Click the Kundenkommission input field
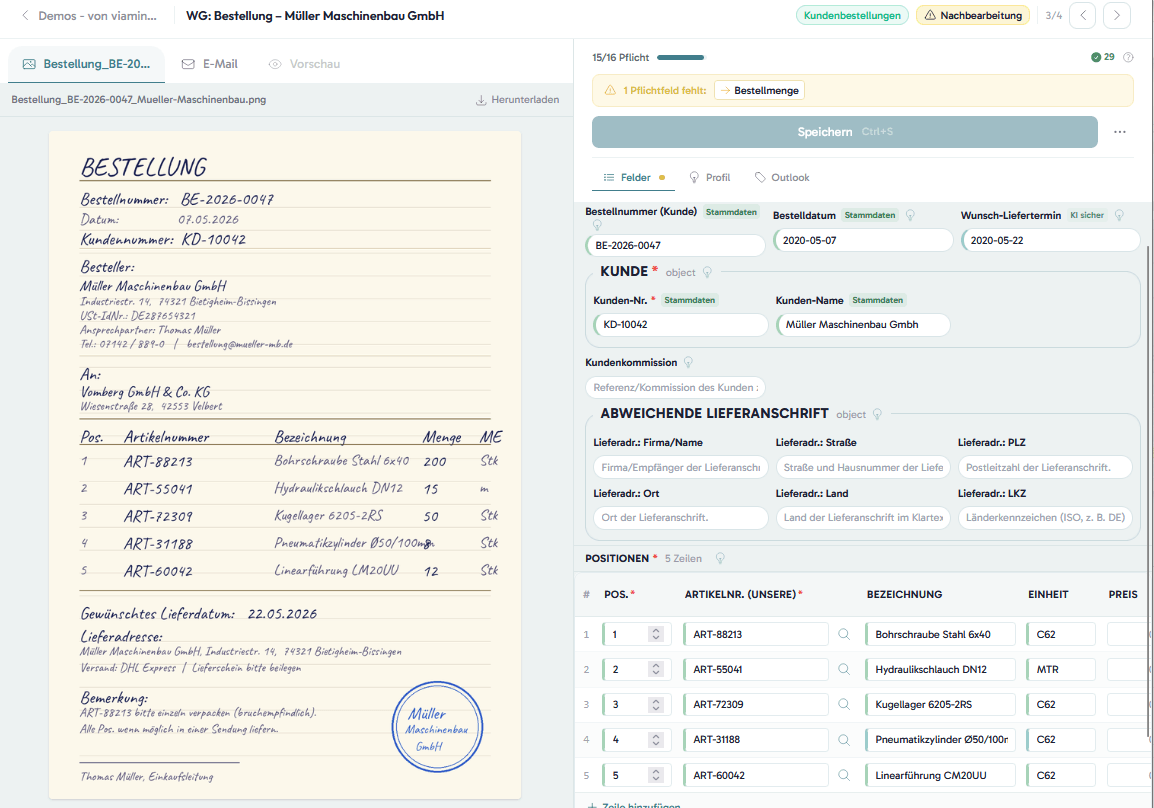Screen dimensions: 1154x808 tap(676, 387)
